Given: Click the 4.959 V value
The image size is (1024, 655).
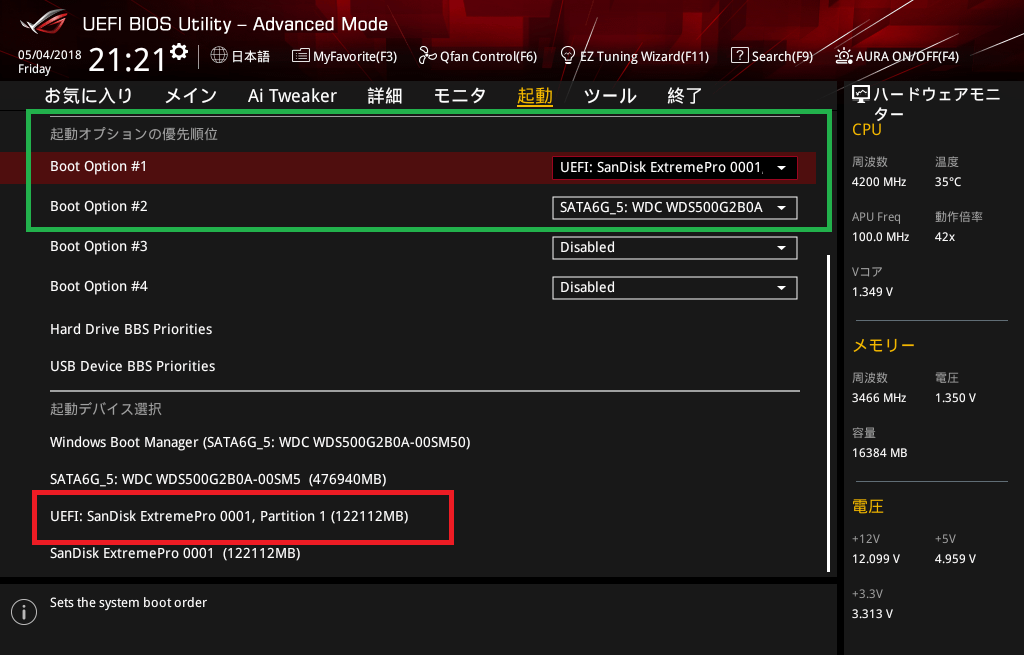Looking at the screenshot, I should (x=955, y=559).
